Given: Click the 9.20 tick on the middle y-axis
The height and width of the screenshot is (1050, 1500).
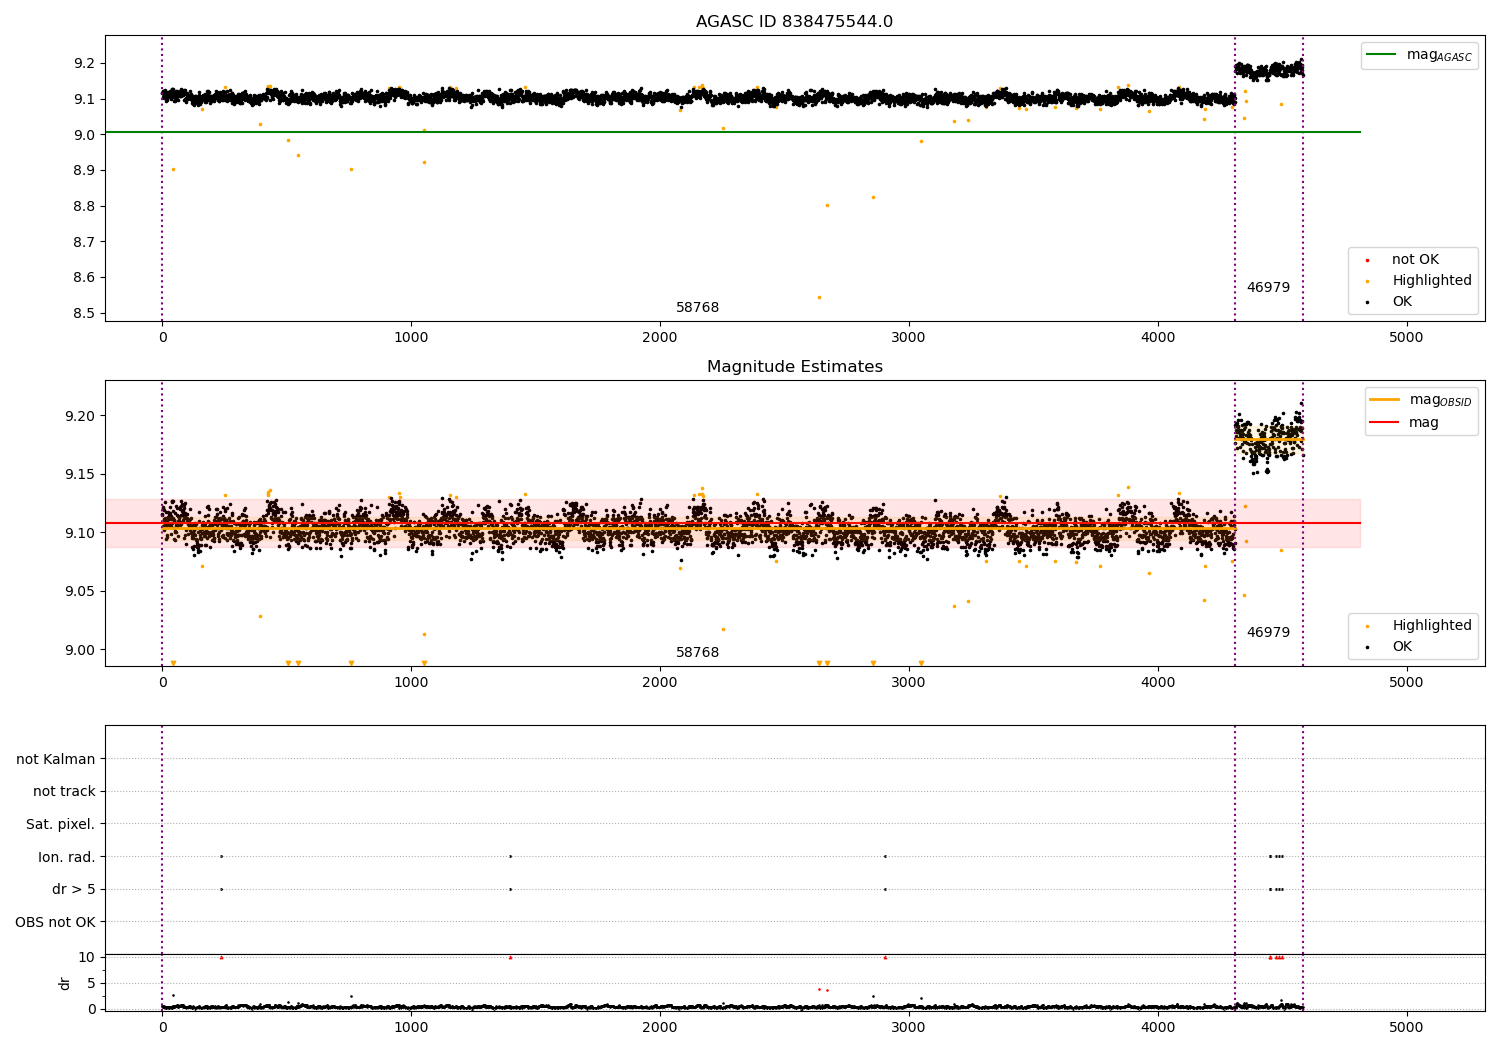Looking at the screenshot, I should click(x=81, y=416).
